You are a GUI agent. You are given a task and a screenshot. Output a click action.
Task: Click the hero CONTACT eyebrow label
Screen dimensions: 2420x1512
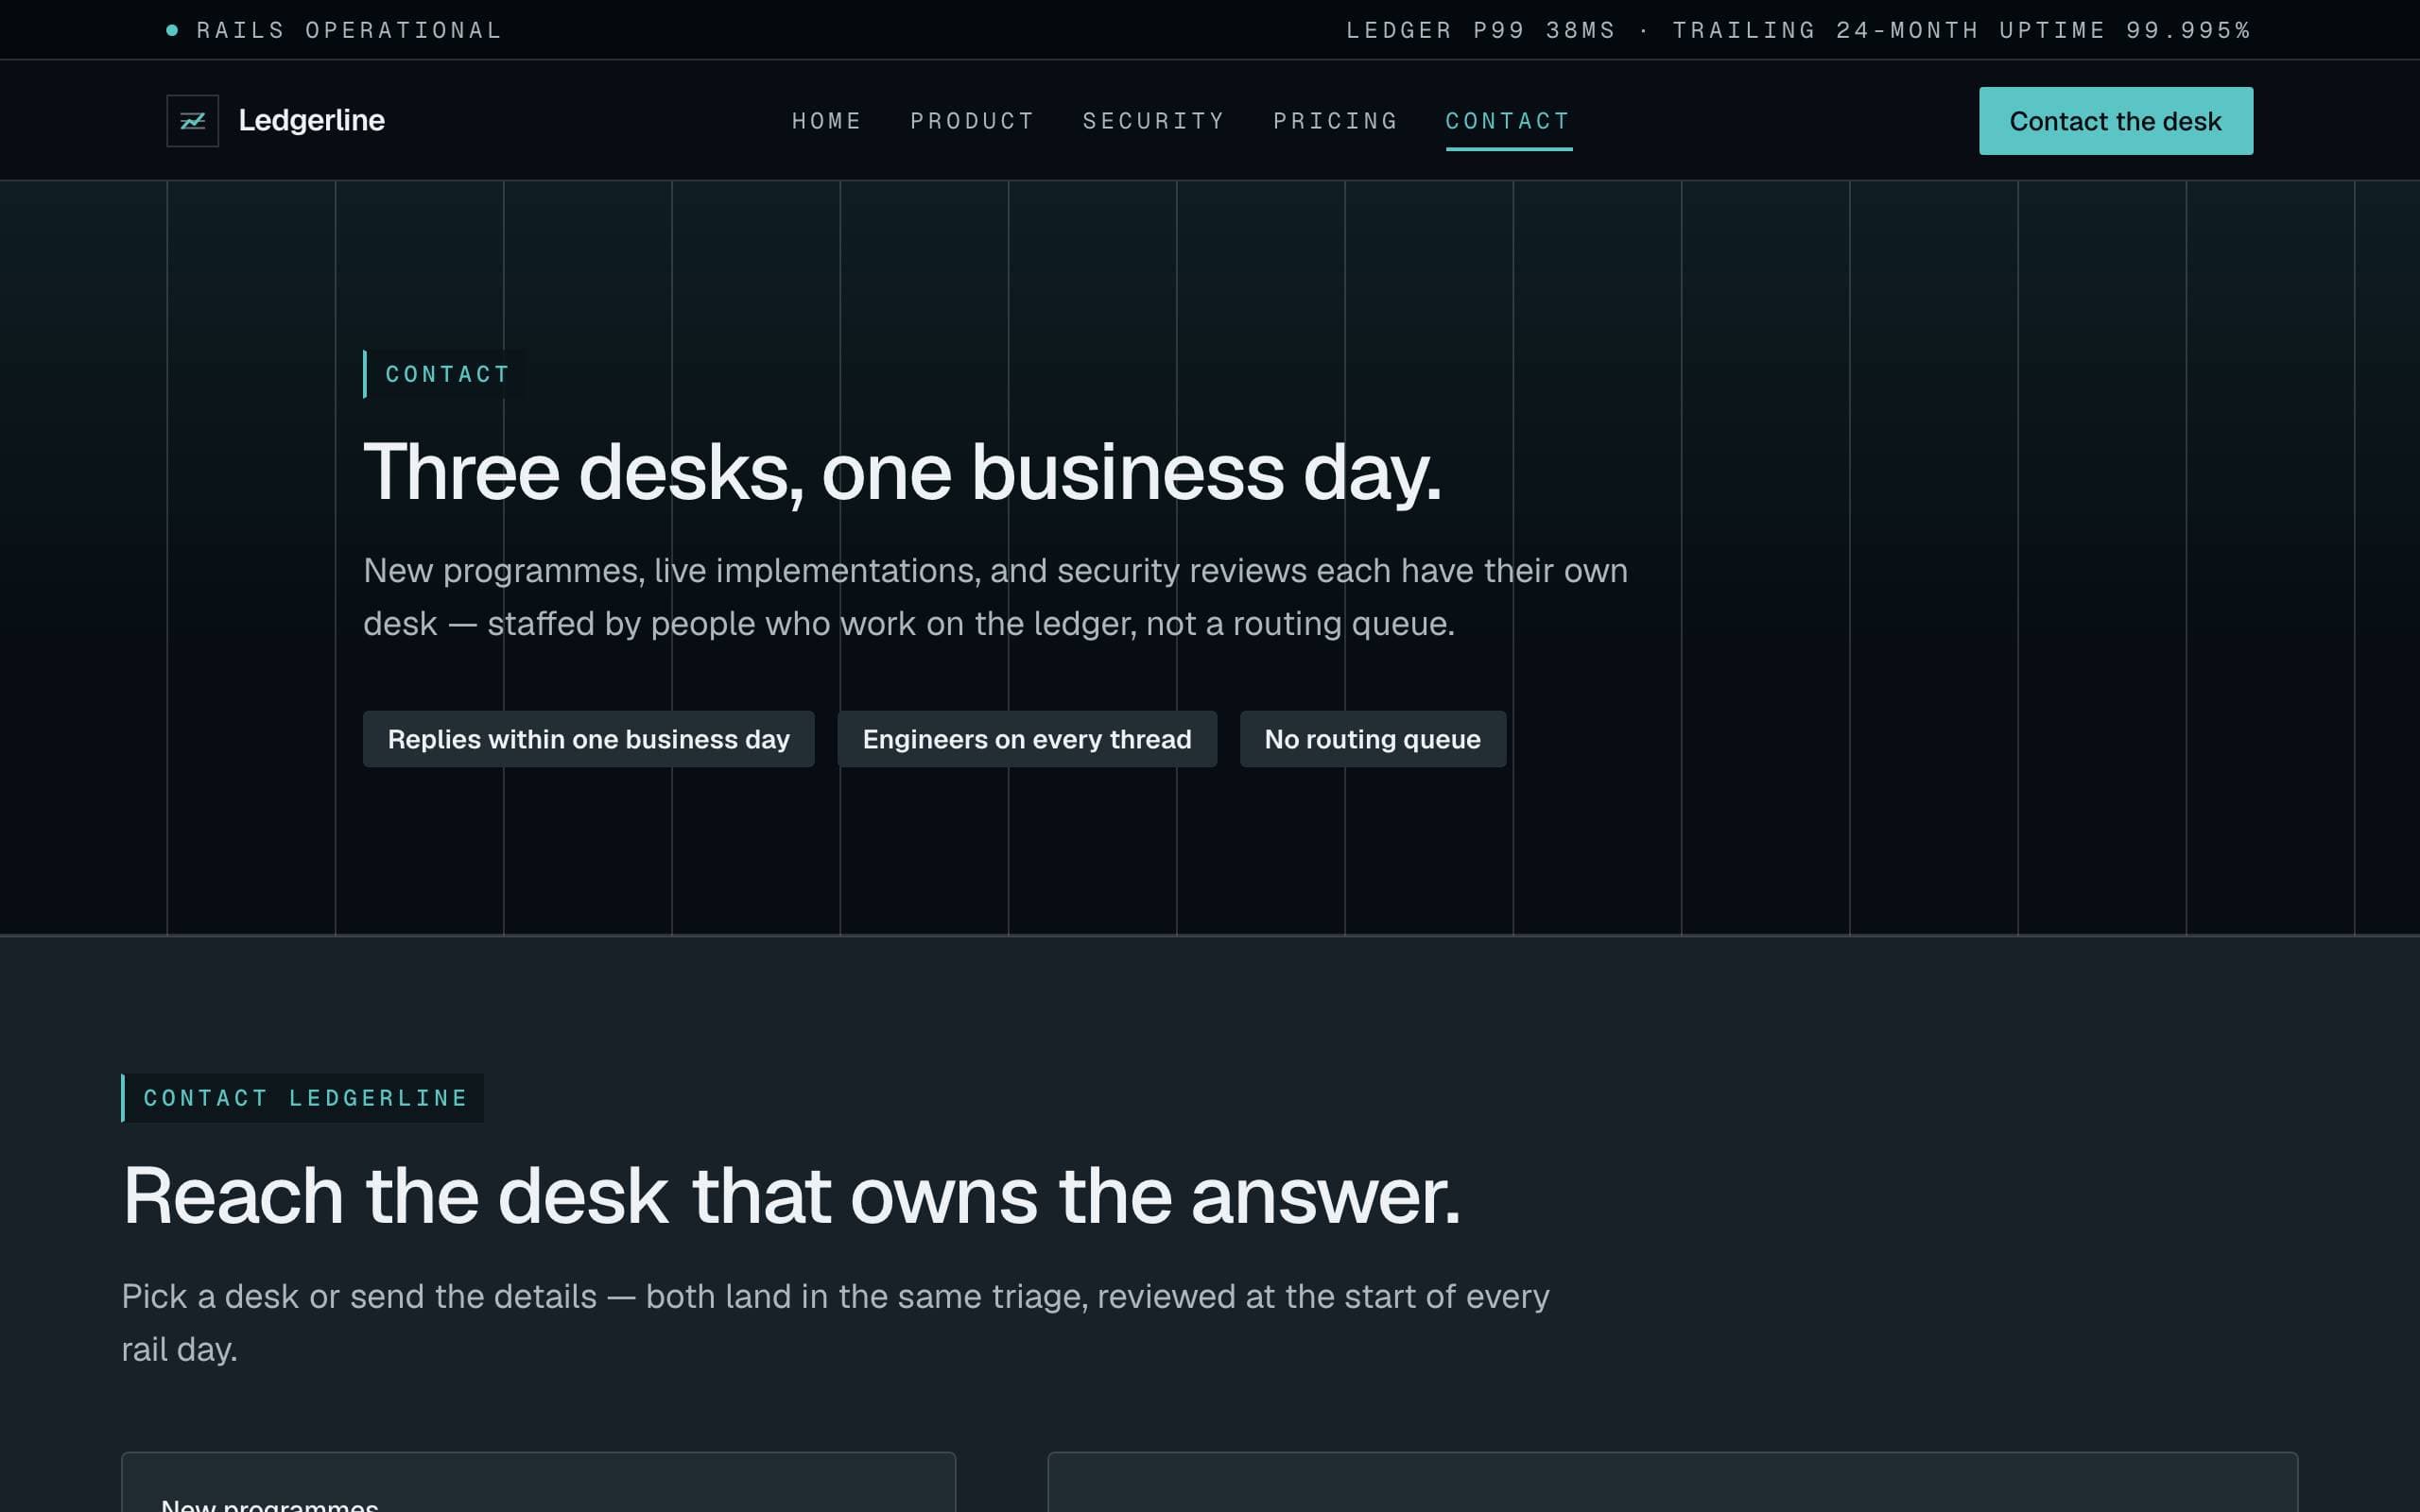coord(447,374)
